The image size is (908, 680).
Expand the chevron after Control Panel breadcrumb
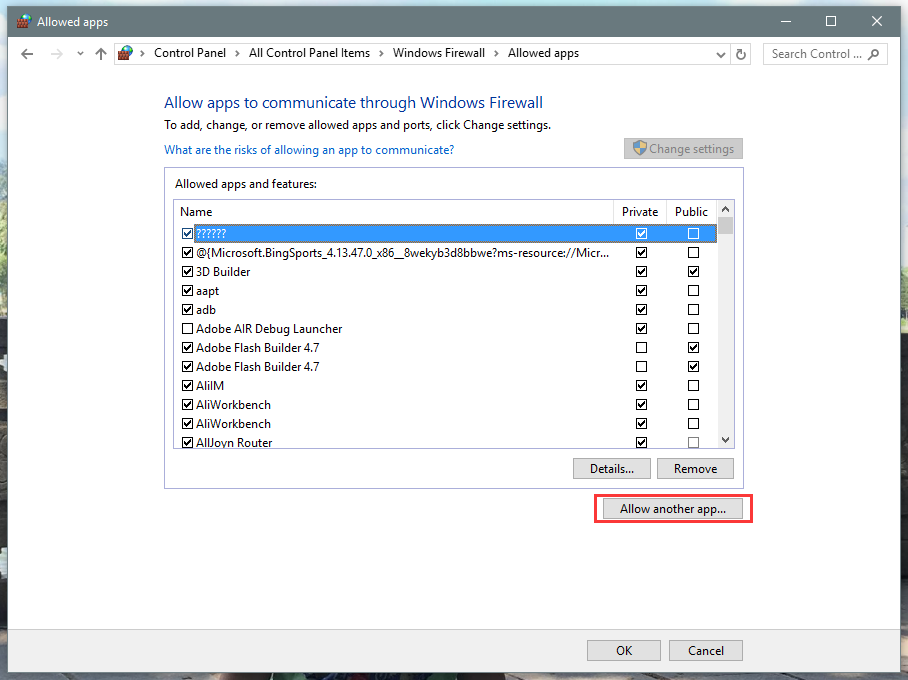(x=237, y=53)
